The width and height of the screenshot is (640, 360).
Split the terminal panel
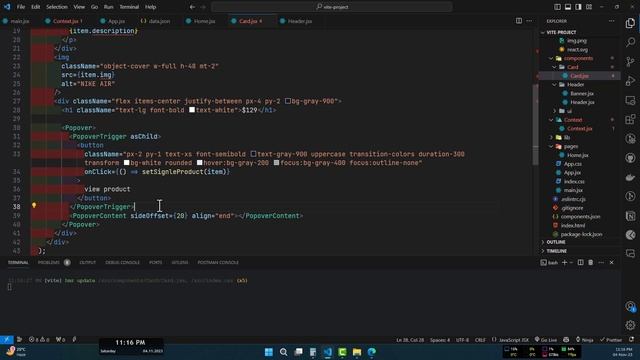click(580, 262)
